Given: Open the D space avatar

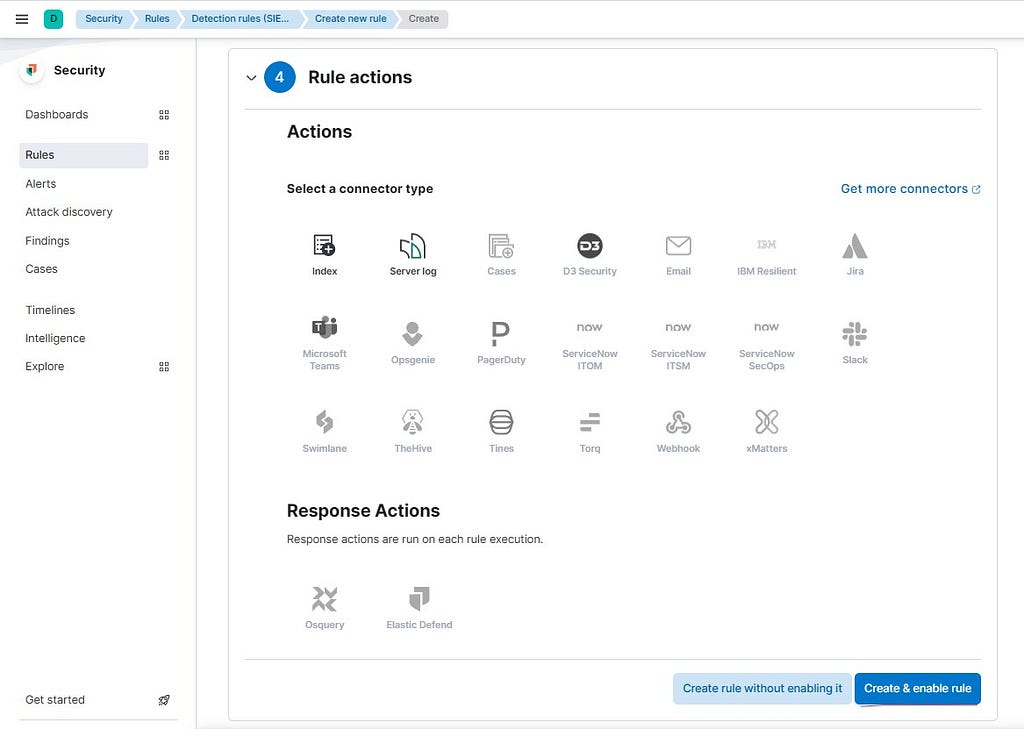Looking at the screenshot, I should 54,19.
